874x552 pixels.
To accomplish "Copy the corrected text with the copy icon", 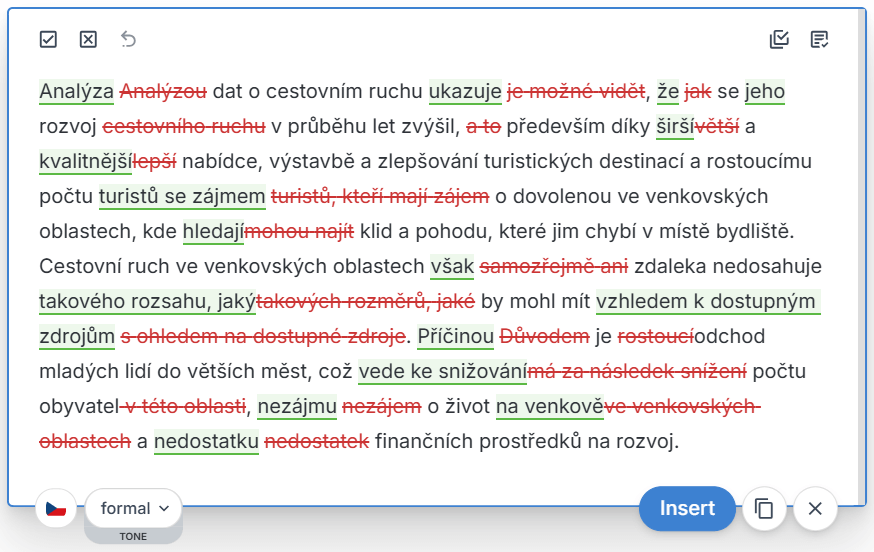I will click(764, 508).
